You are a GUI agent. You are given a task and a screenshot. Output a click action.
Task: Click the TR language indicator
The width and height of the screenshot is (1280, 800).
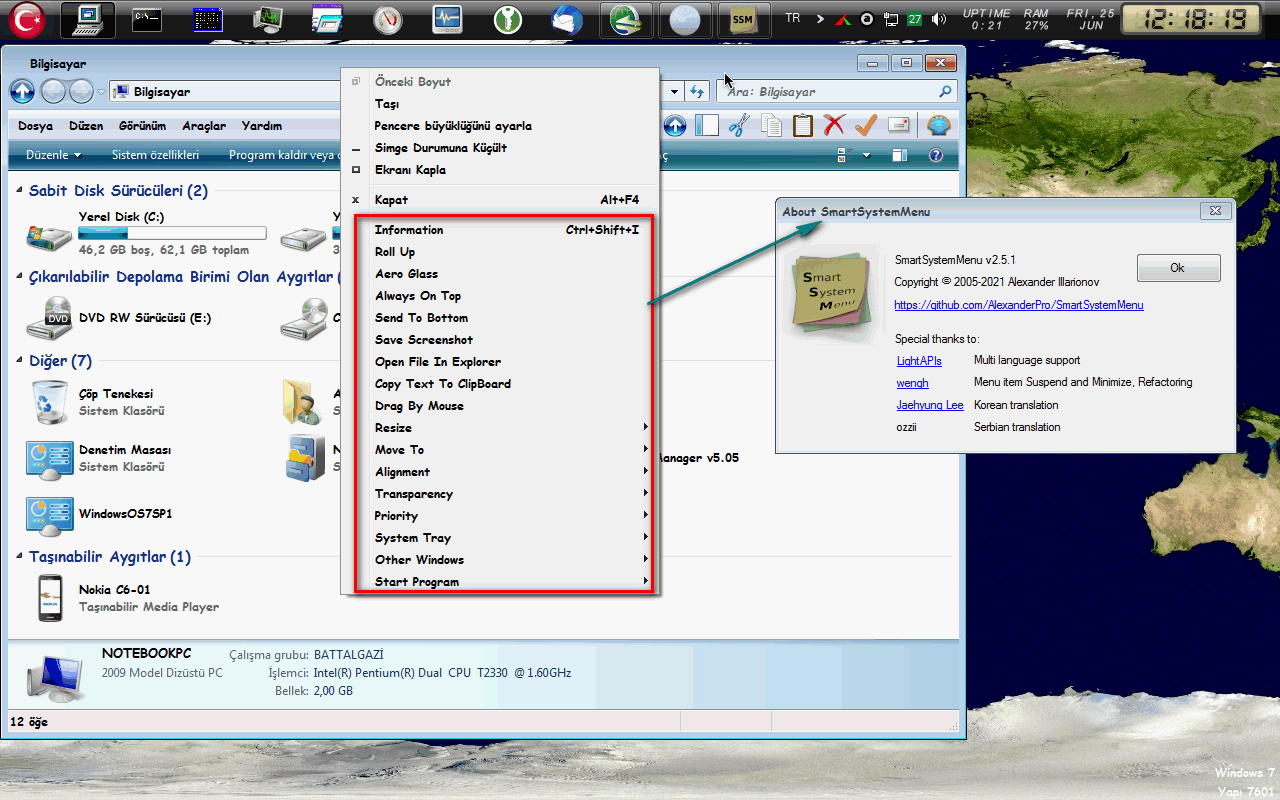(793, 18)
